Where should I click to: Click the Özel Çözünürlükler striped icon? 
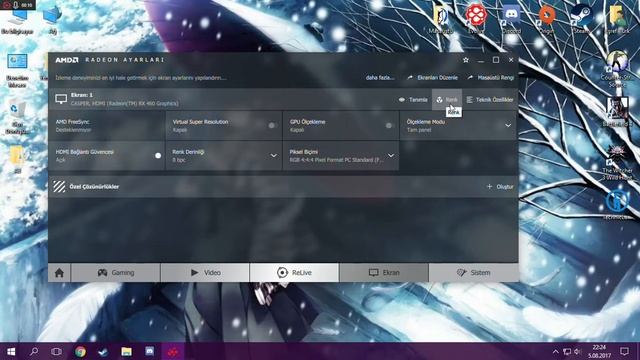pyautogui.click(x=59, y=187)
